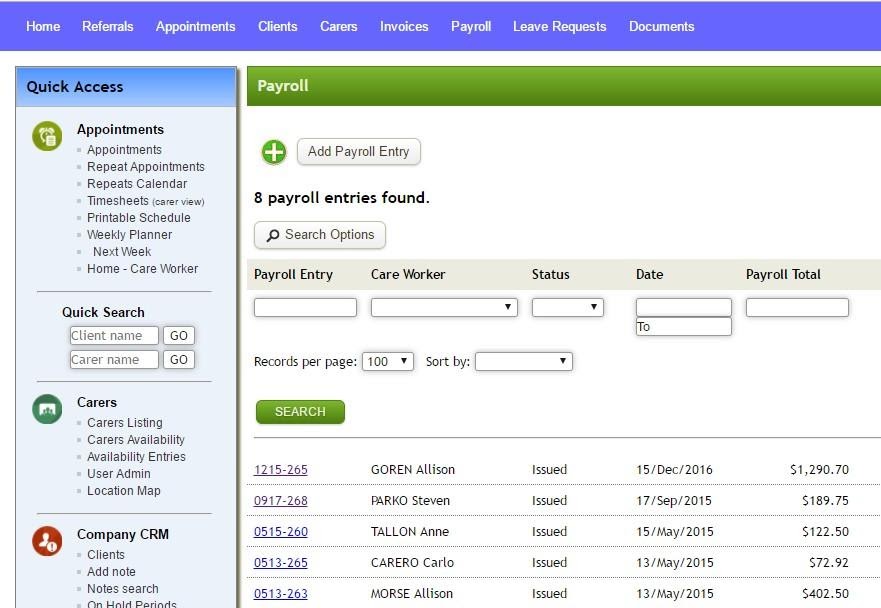Click the Payroll Entry filter field
881x608 pixels.
tap(305, 306)
